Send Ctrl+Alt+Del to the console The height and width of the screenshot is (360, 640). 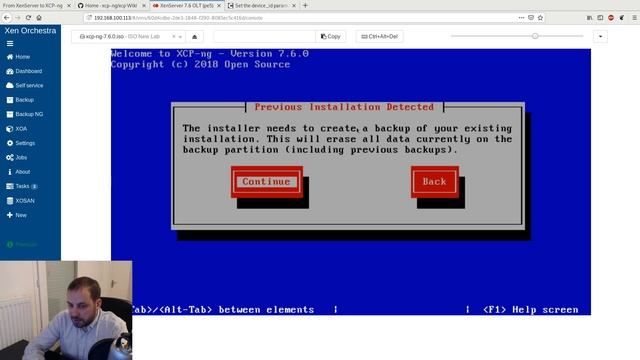click(x=380, y=36)
